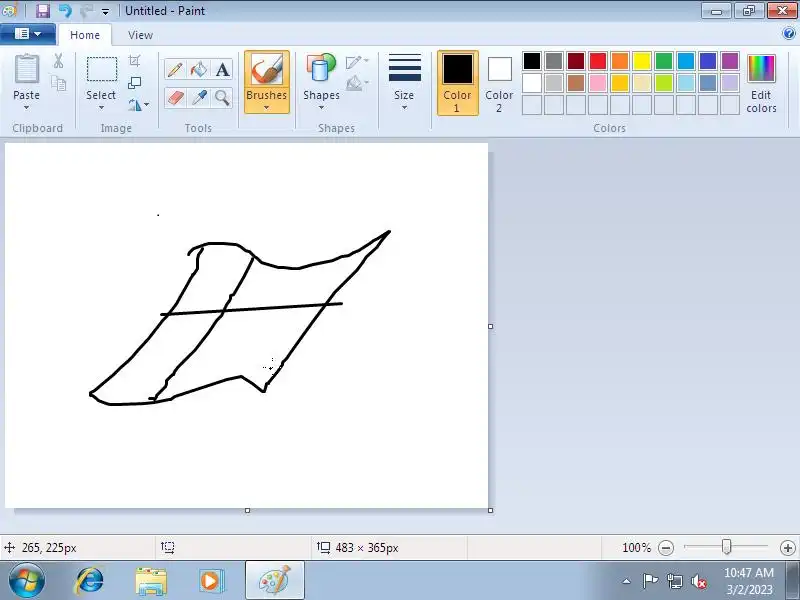Click the Windows Start orb

pyautogui.click(x=27, y=580)
